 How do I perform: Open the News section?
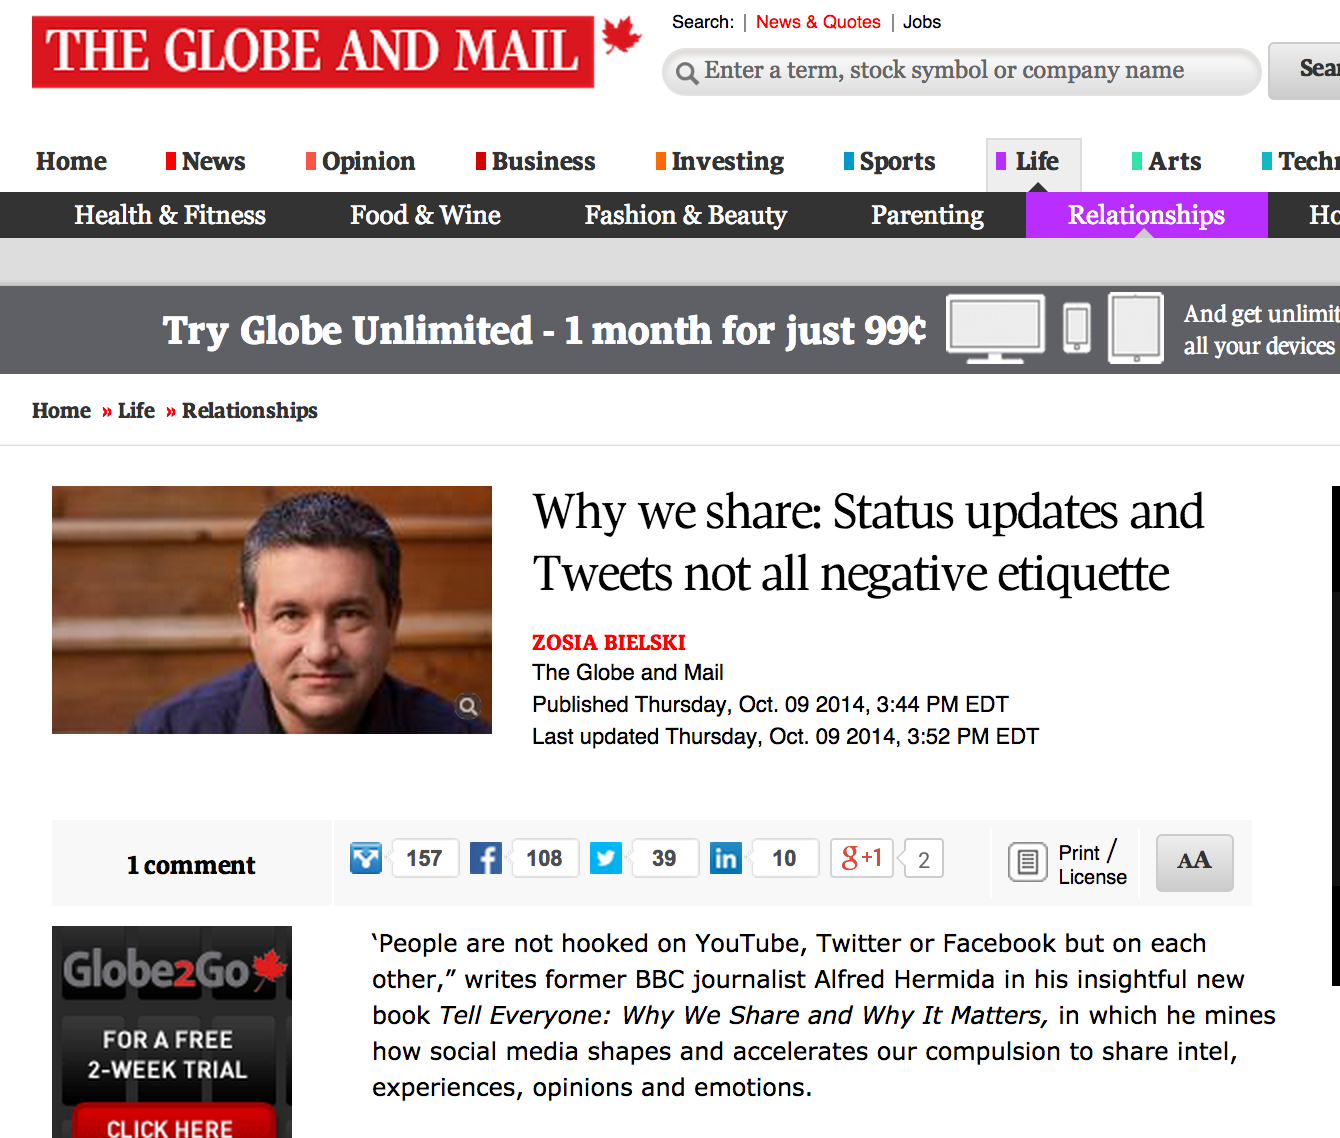point(206,162)
